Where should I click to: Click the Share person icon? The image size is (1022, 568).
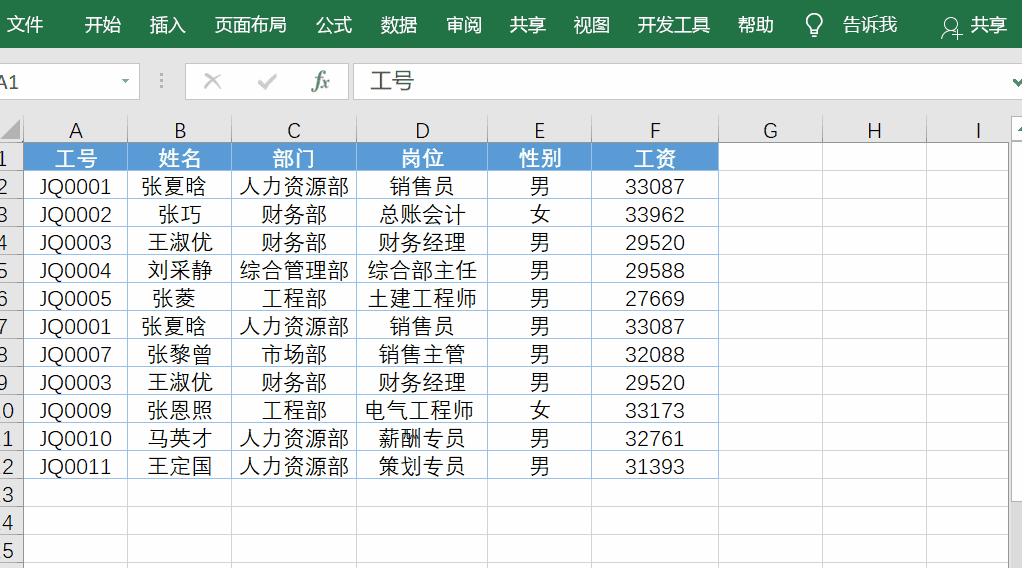(x=951, y=27)
